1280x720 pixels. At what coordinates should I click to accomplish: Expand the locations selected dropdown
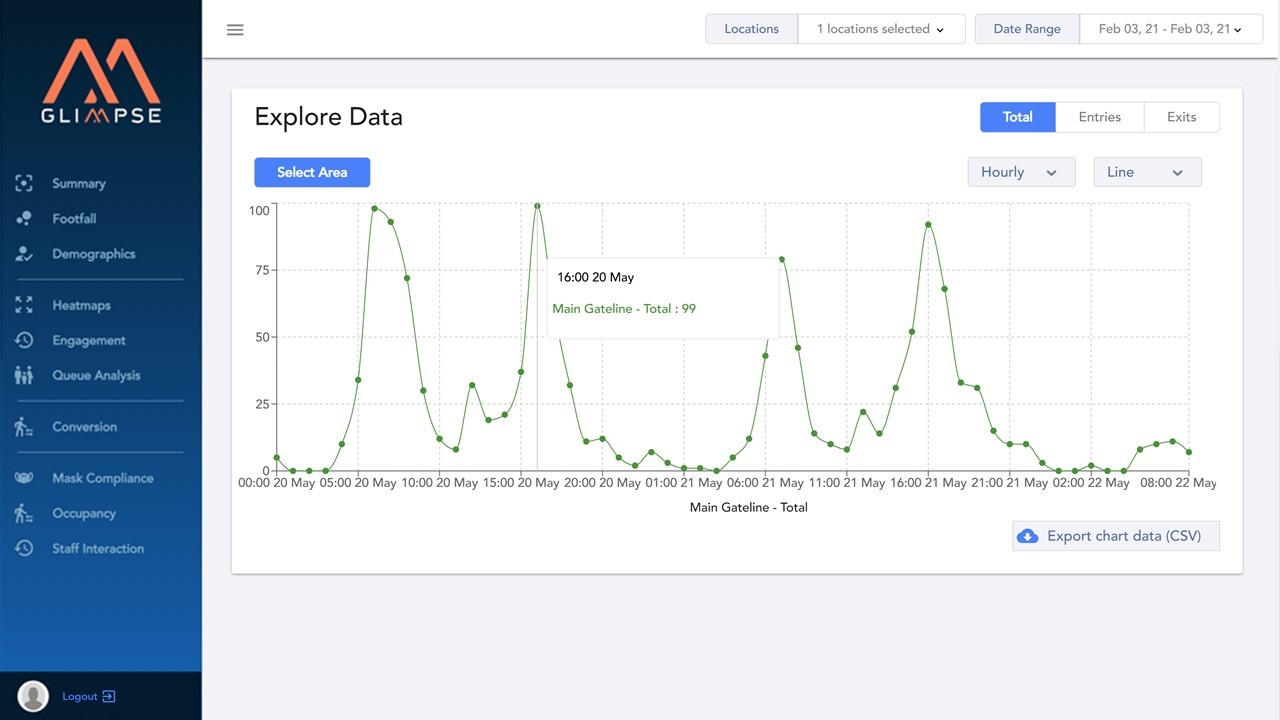coord(880,29)
